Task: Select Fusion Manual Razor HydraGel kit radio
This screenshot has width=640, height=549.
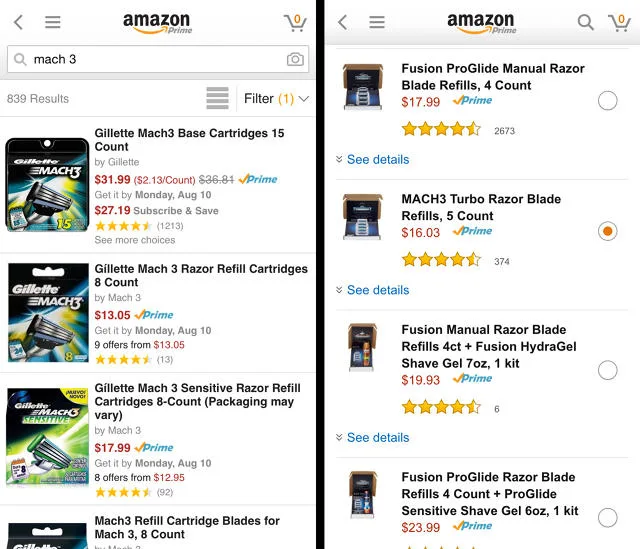Action: (607, 370)
